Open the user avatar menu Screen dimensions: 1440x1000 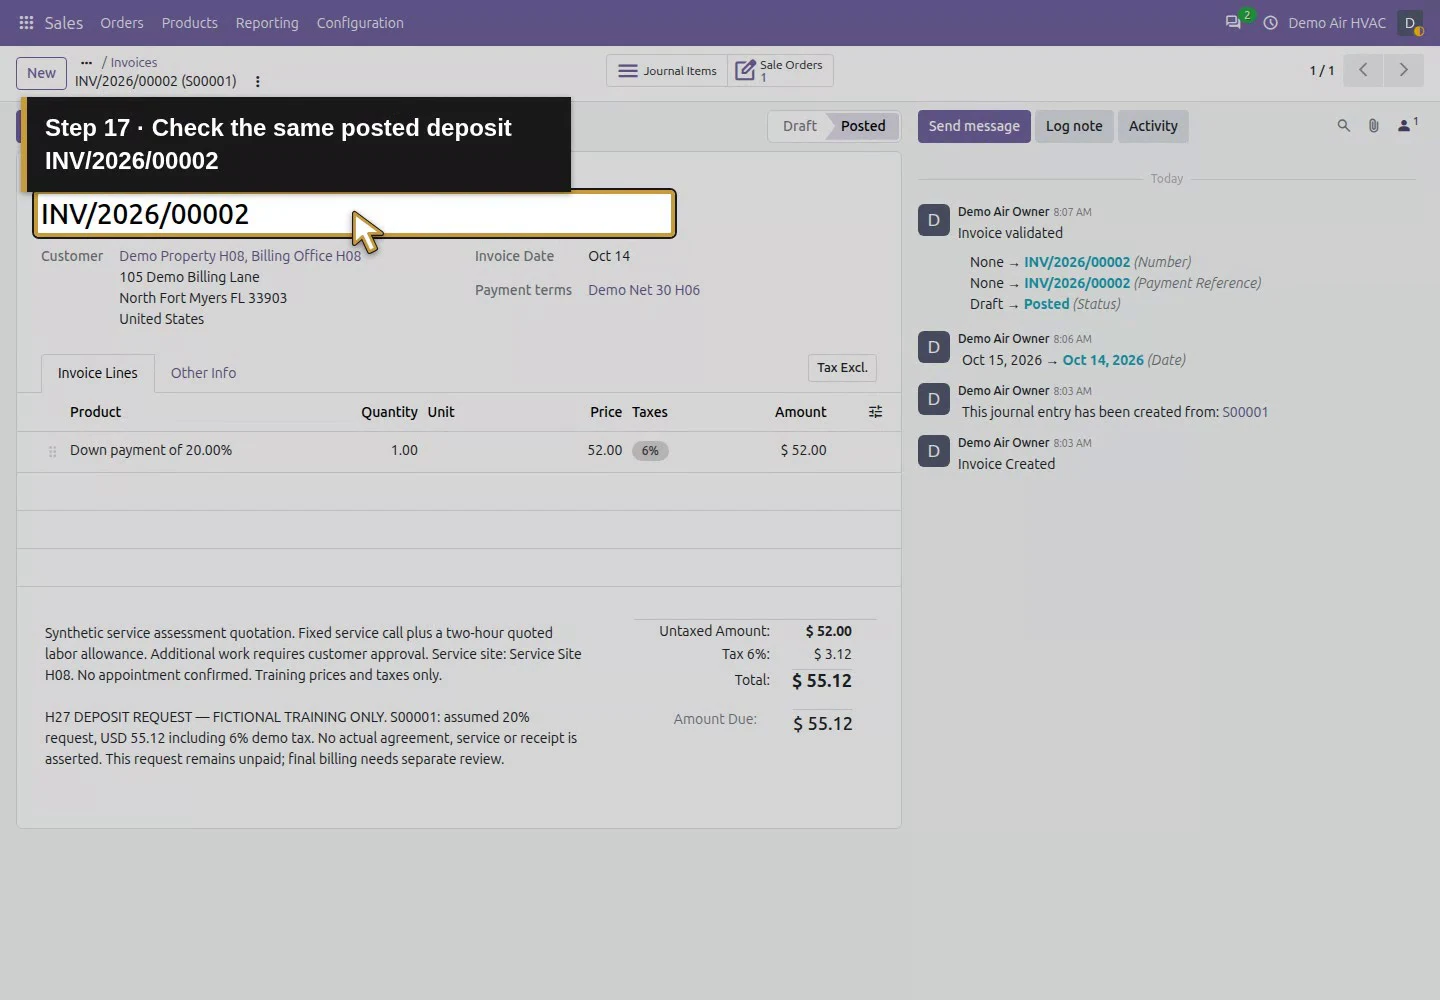pos(1410,22)
